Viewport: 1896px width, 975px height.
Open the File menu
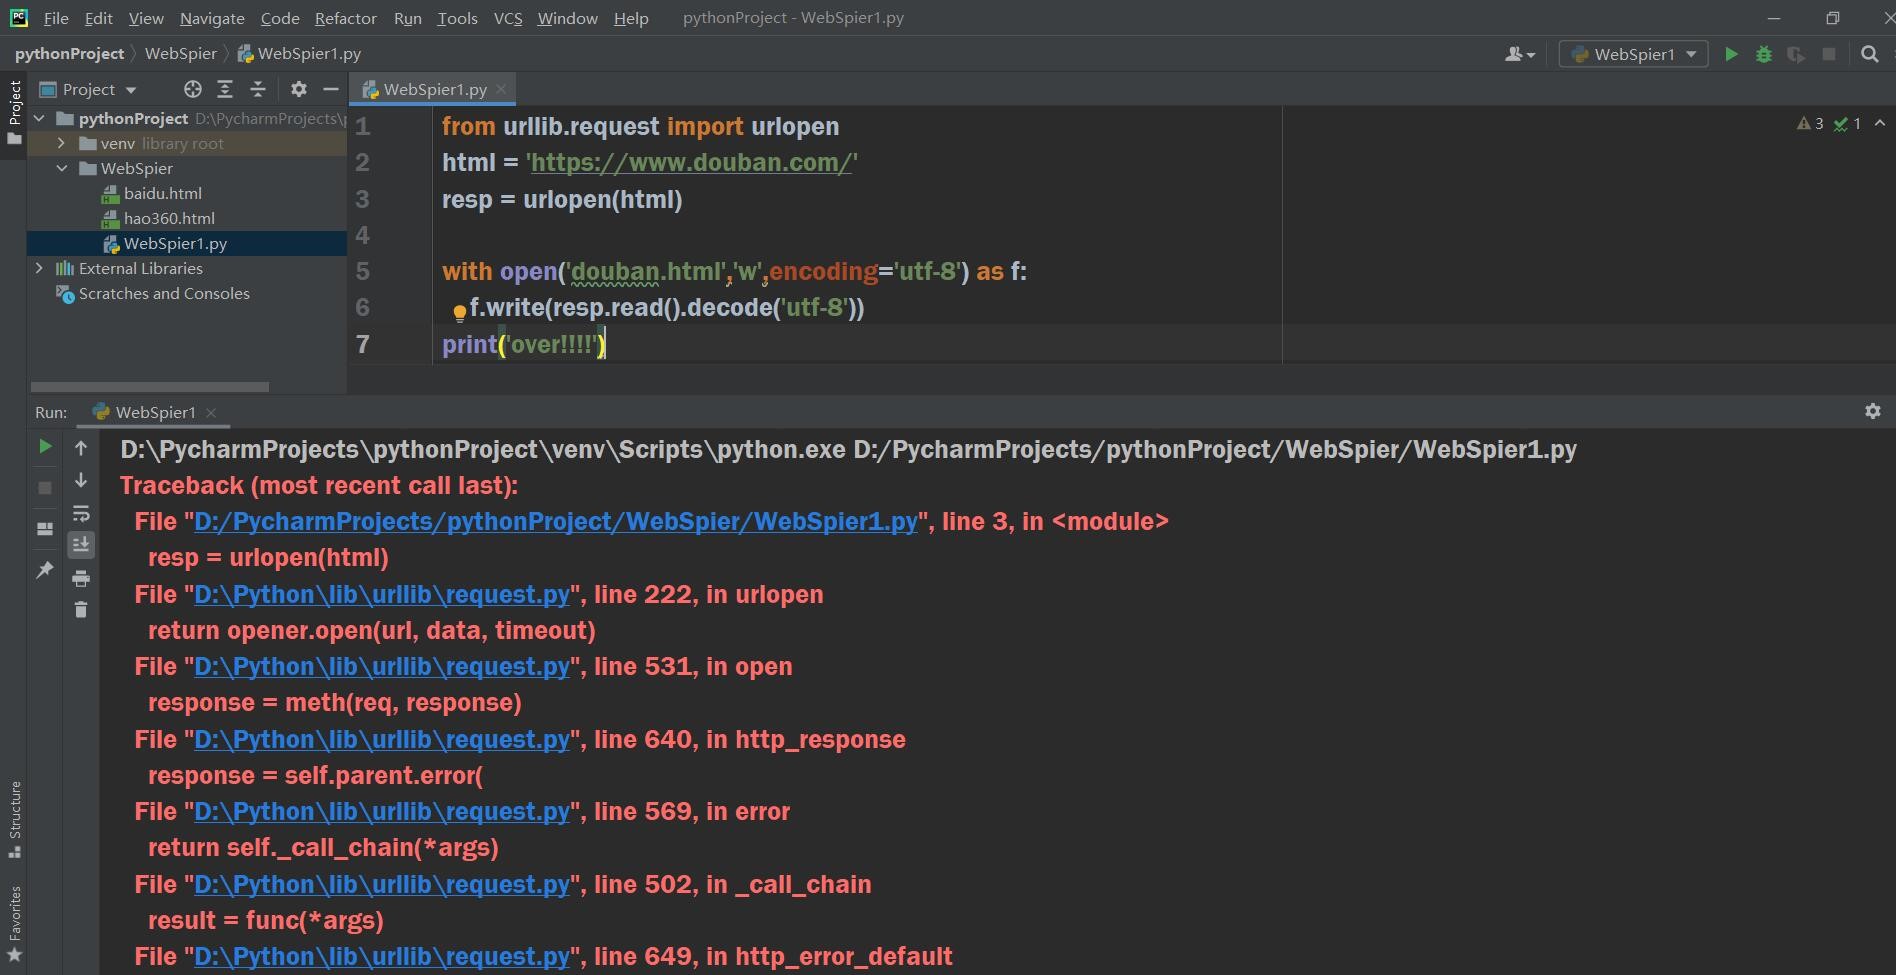(56, 18)
